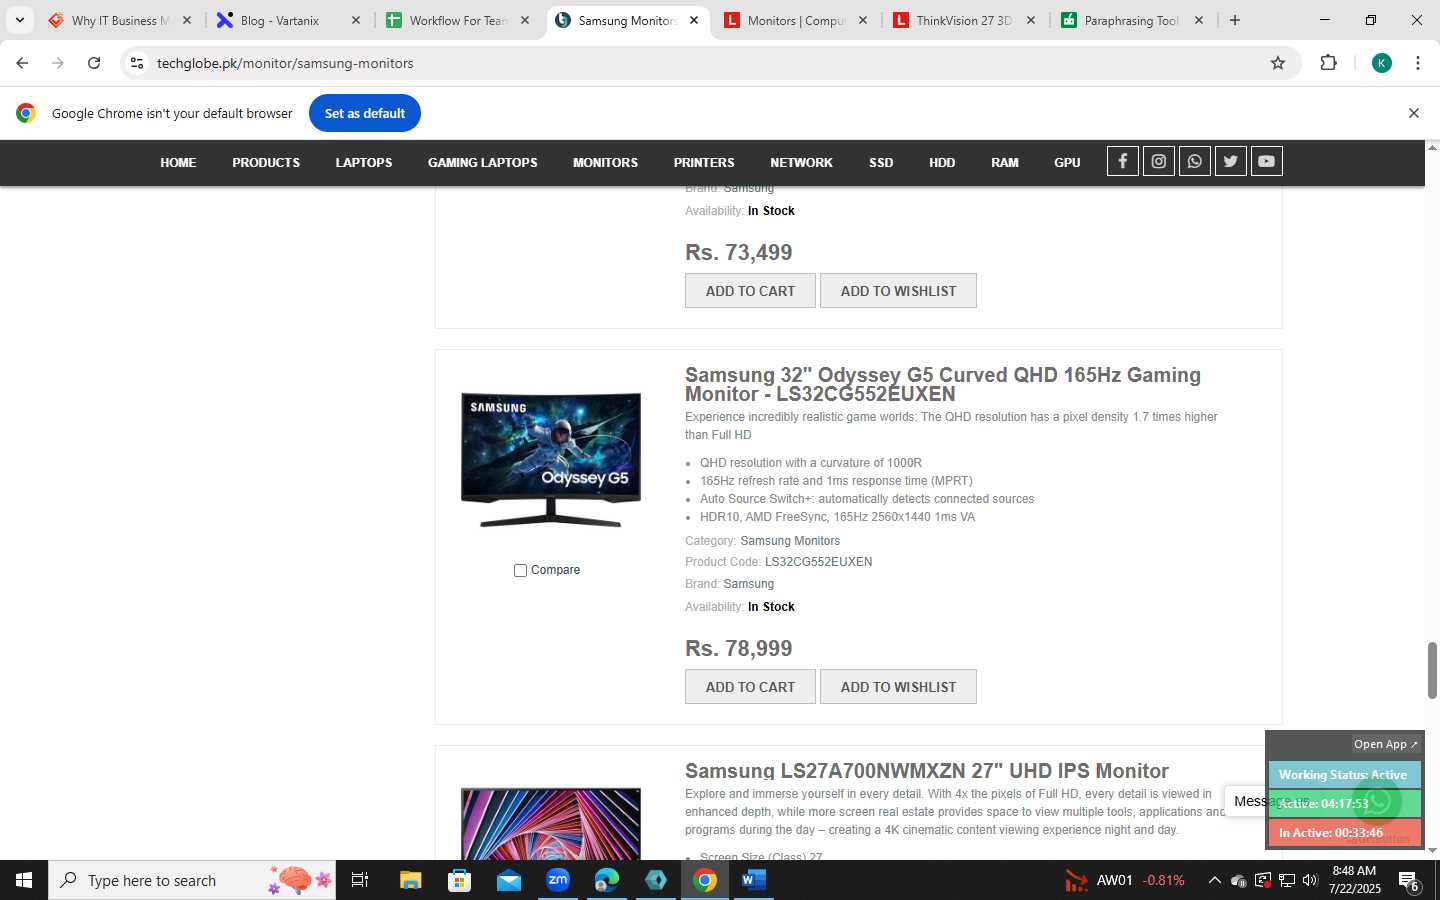Viewport: 1440px width, 900px height.
Task: Add Odyssey G5 Rs. 78,999 to cart
Action: click(750, 687)
